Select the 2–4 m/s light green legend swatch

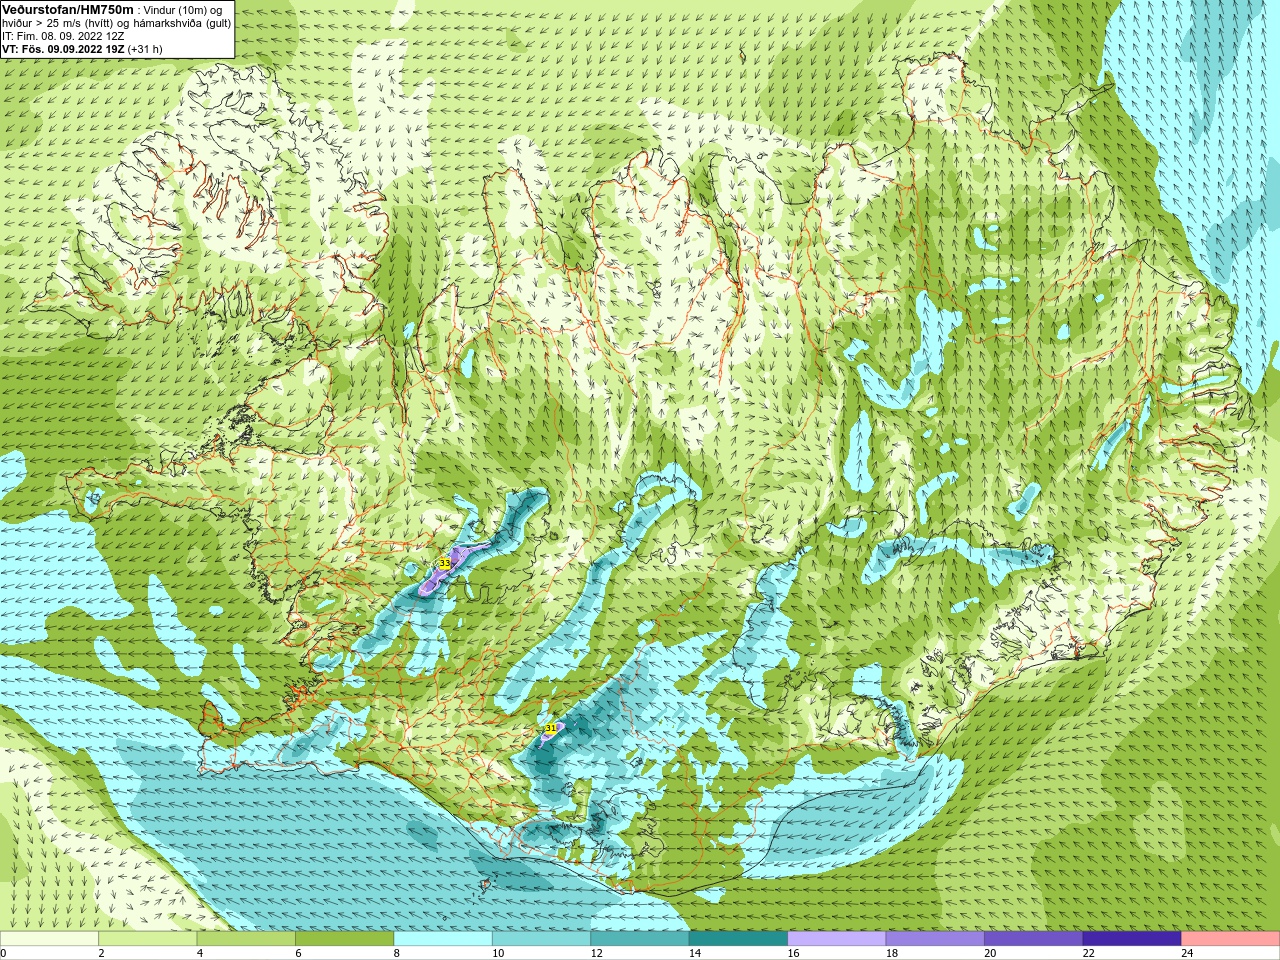coord(147,939)
